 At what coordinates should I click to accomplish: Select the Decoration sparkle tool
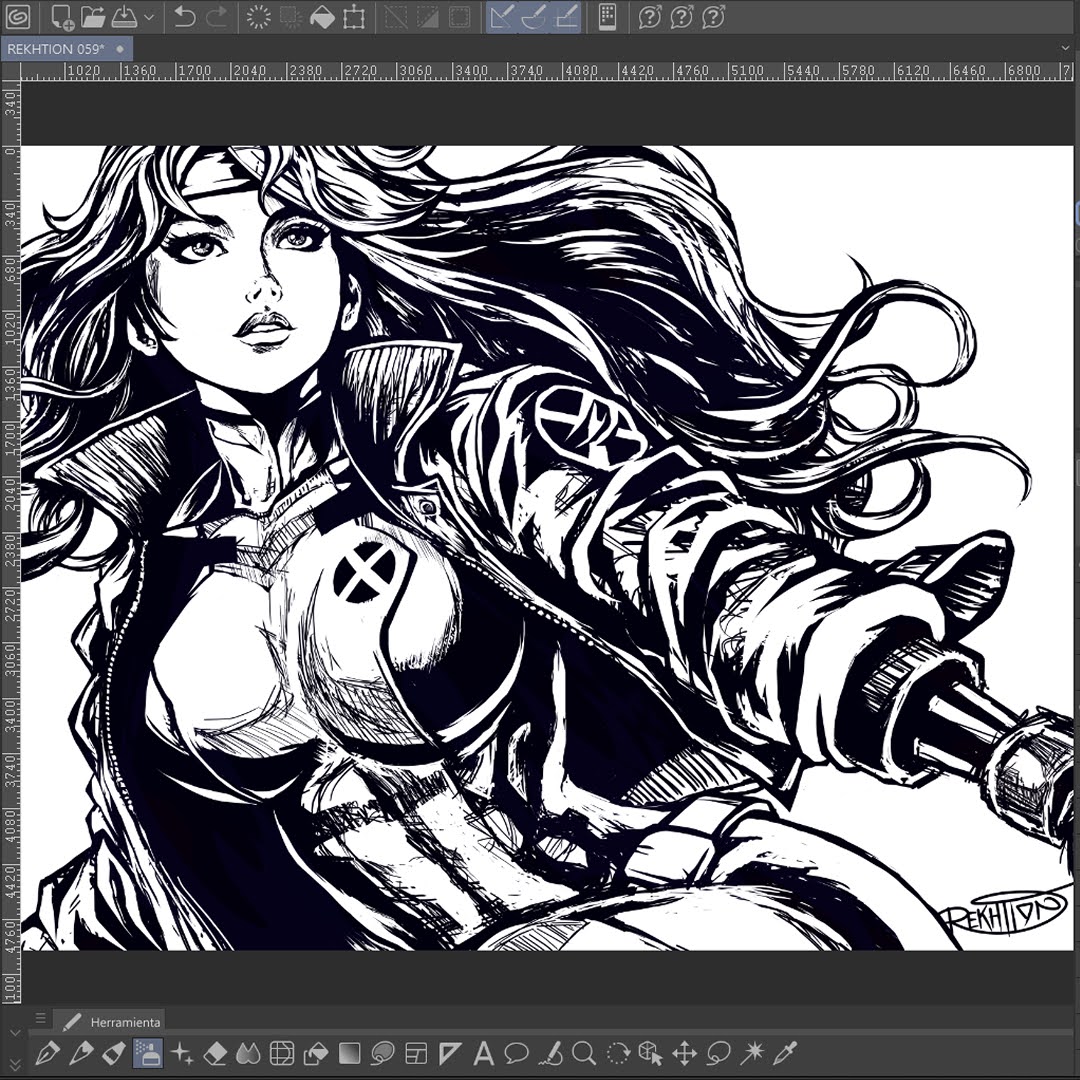click(181, 1053)
